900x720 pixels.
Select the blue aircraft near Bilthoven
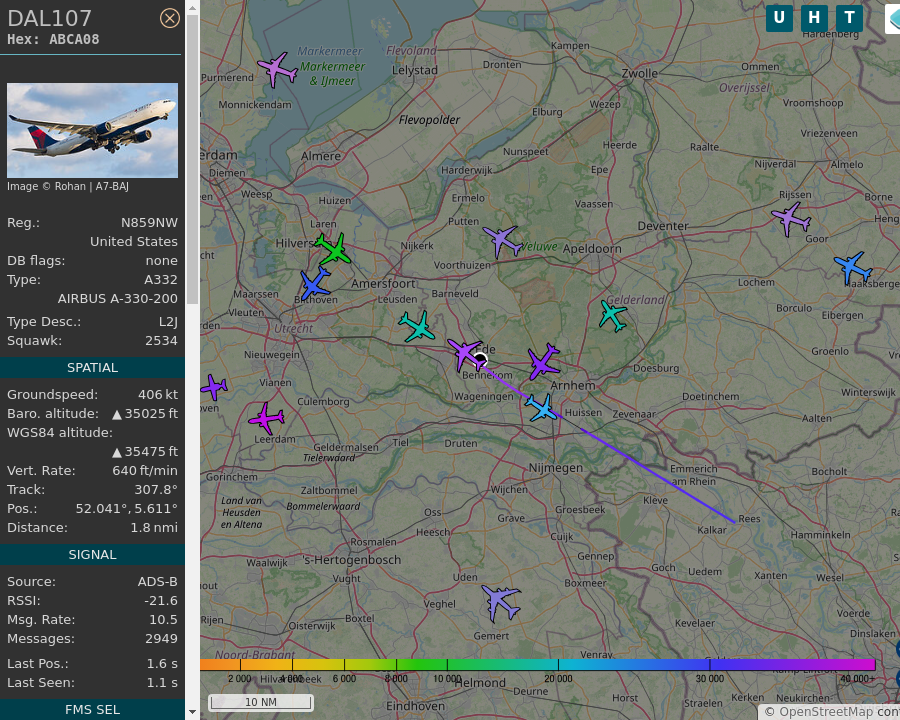pos(315,282)
